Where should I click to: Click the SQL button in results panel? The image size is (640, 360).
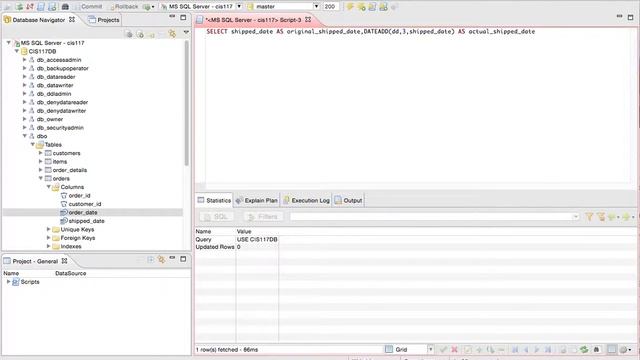coord(216,217)
